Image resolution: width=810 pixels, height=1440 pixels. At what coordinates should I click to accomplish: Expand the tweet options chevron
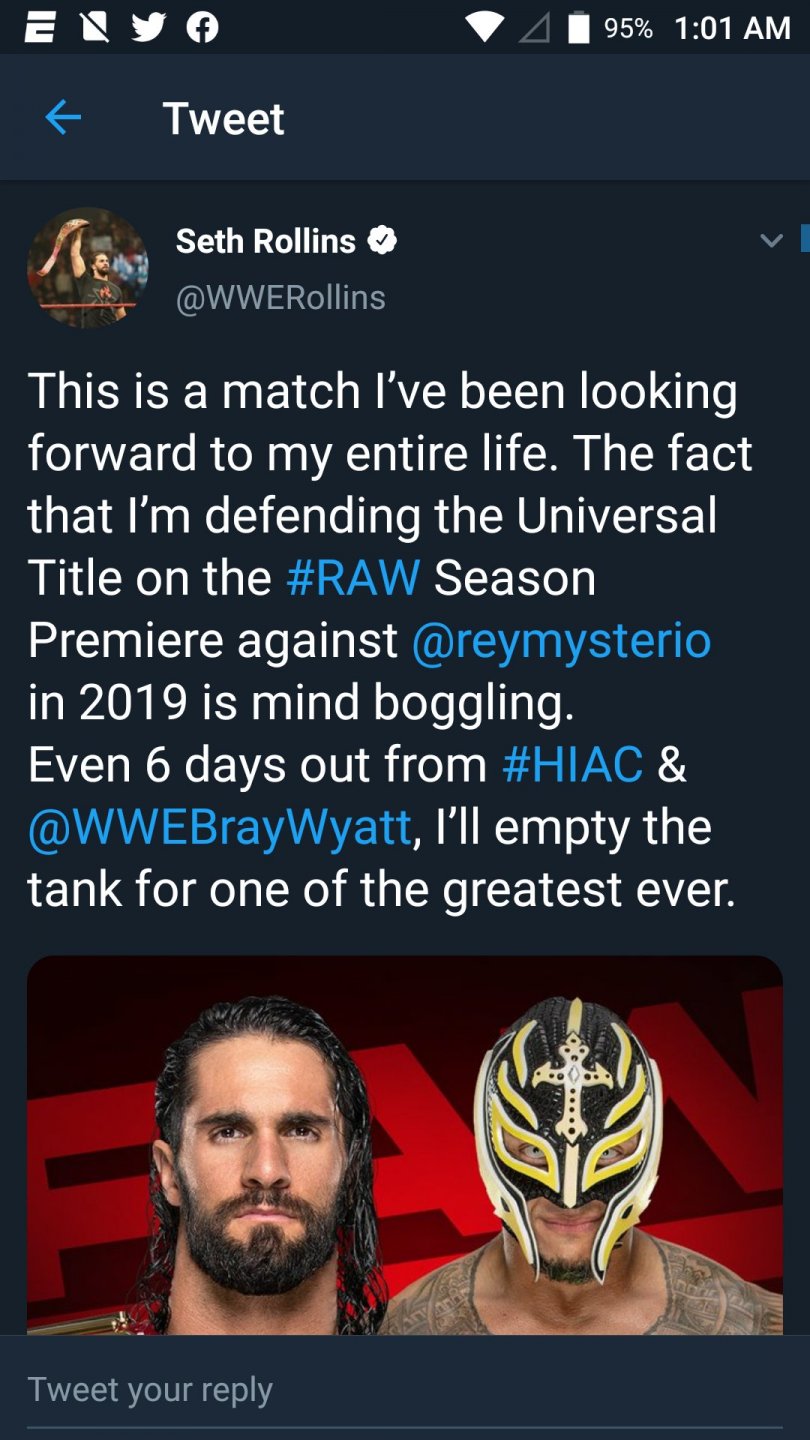771,241
